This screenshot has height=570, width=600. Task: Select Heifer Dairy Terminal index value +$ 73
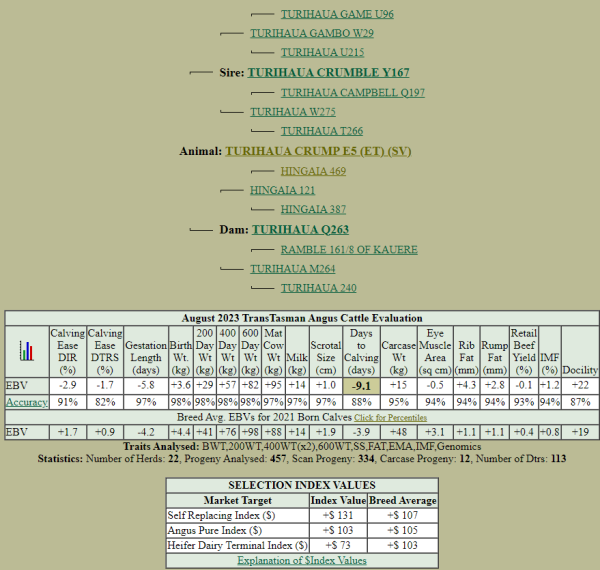click(x=338, y=546)
